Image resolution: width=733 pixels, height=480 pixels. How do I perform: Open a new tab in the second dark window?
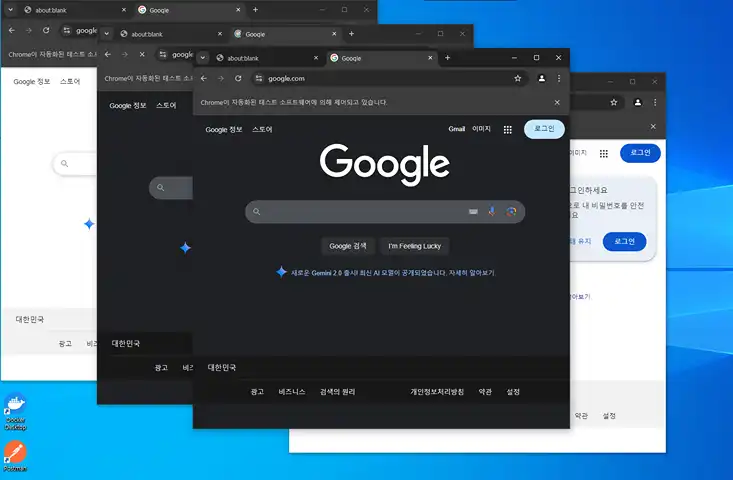(x=352, y=34)
